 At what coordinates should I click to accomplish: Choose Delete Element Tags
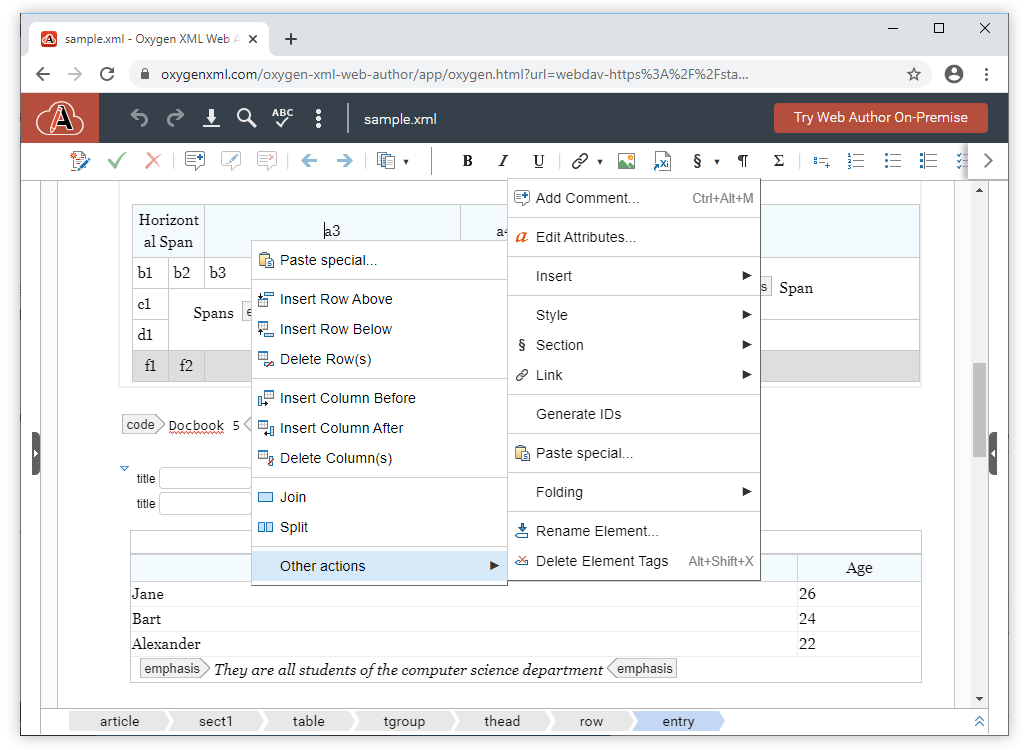click(634, 561)
